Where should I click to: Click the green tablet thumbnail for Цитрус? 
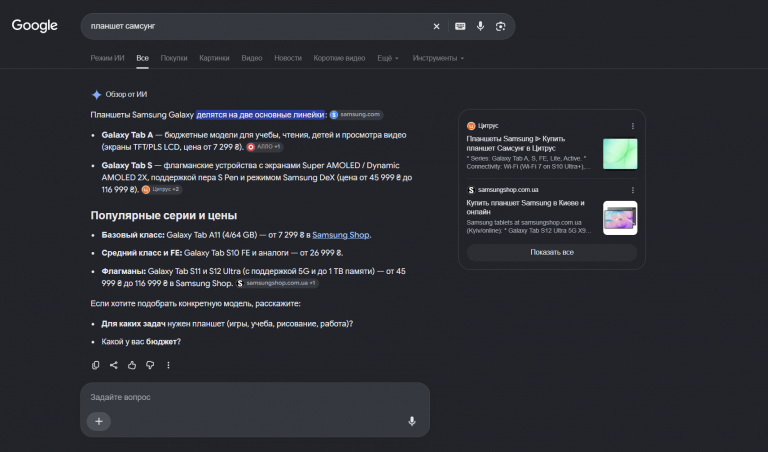click(620, 154)
